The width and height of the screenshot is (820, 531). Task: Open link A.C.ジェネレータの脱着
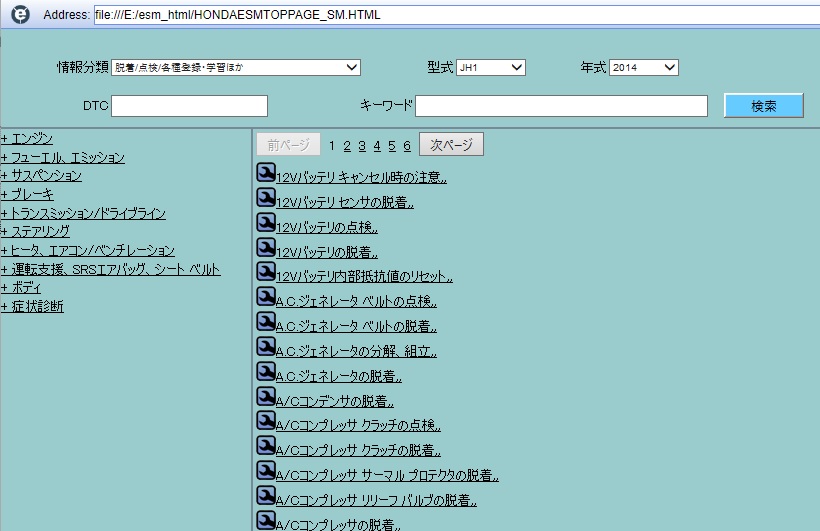(338, 377)
